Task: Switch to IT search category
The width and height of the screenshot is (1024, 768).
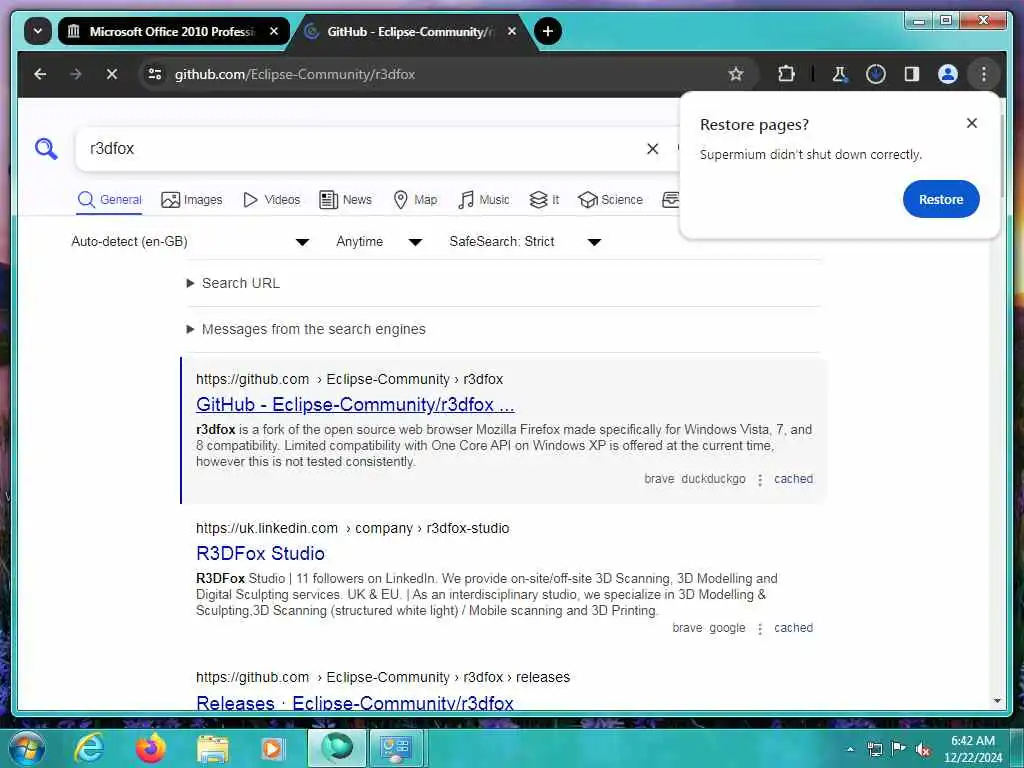Action: (x=545, y=200)
